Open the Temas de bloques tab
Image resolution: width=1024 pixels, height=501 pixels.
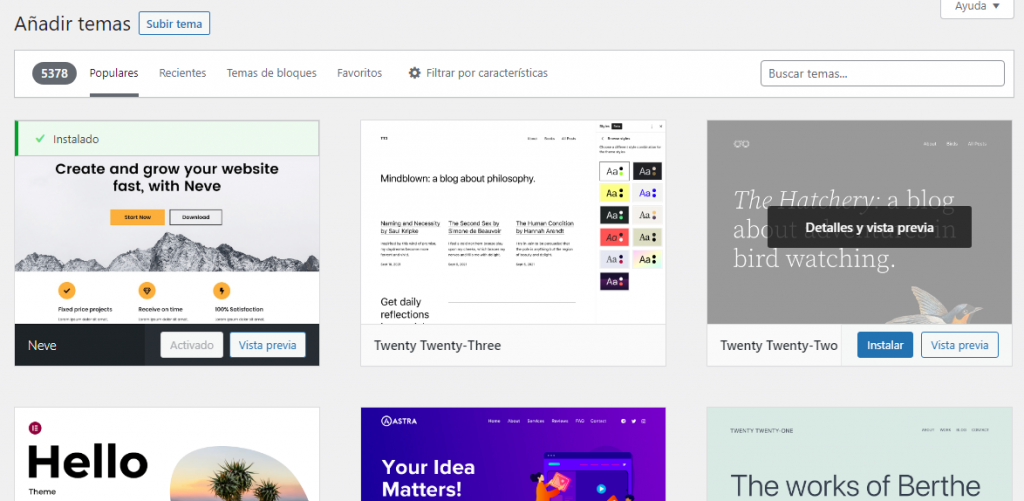[x=272, y=73]
